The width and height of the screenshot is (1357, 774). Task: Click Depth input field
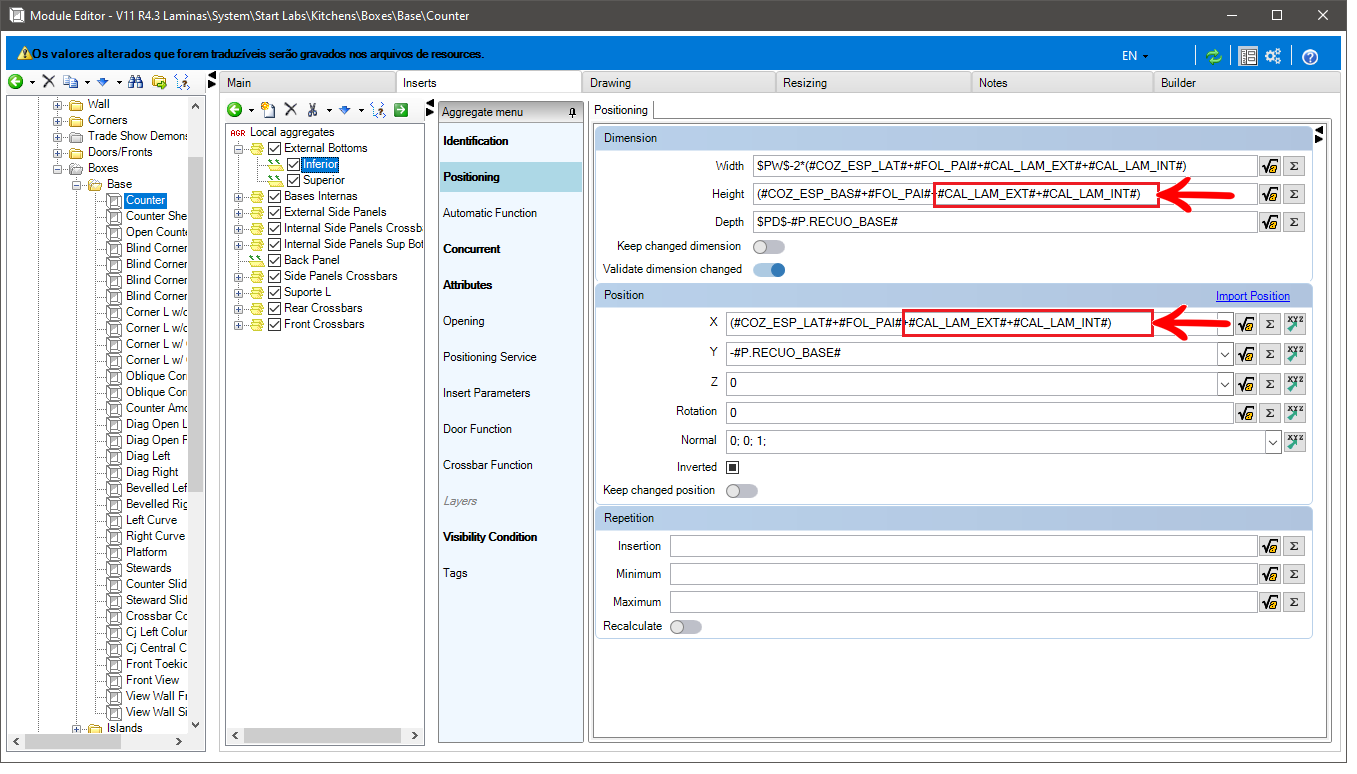[1004, 222]
